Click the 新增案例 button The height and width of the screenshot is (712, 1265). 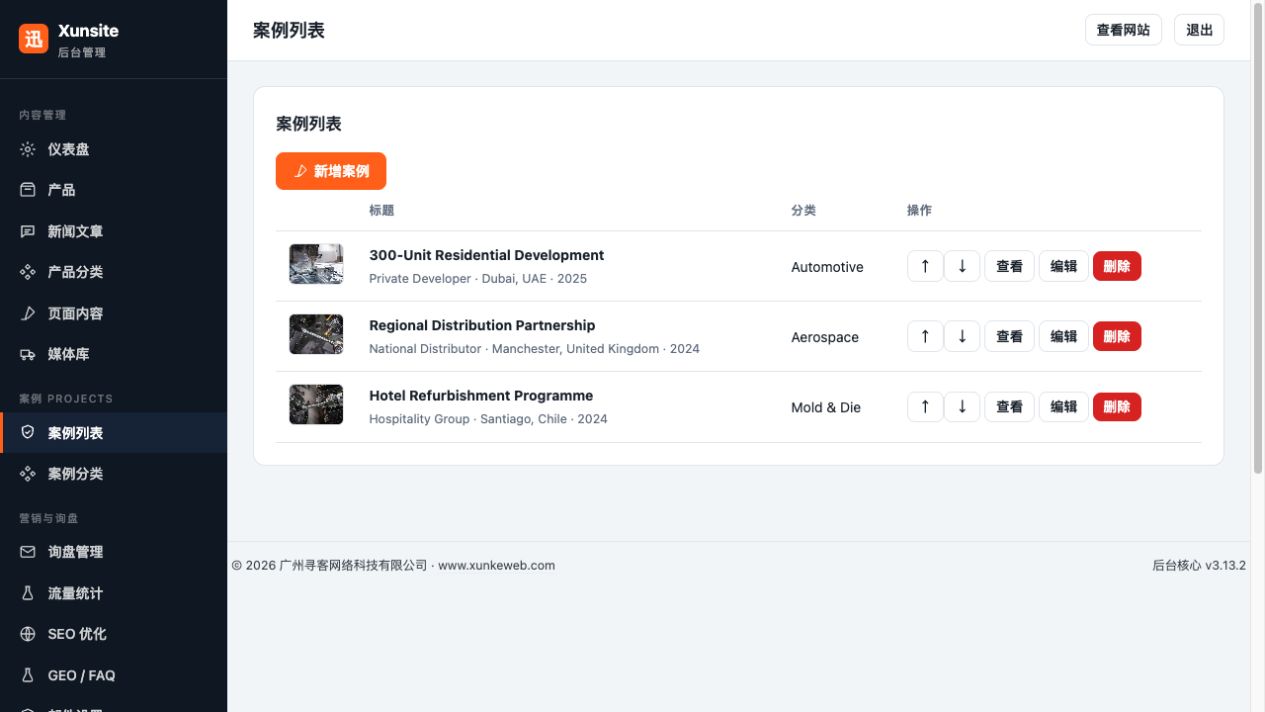pyautogui.click(x=331, y=171)
